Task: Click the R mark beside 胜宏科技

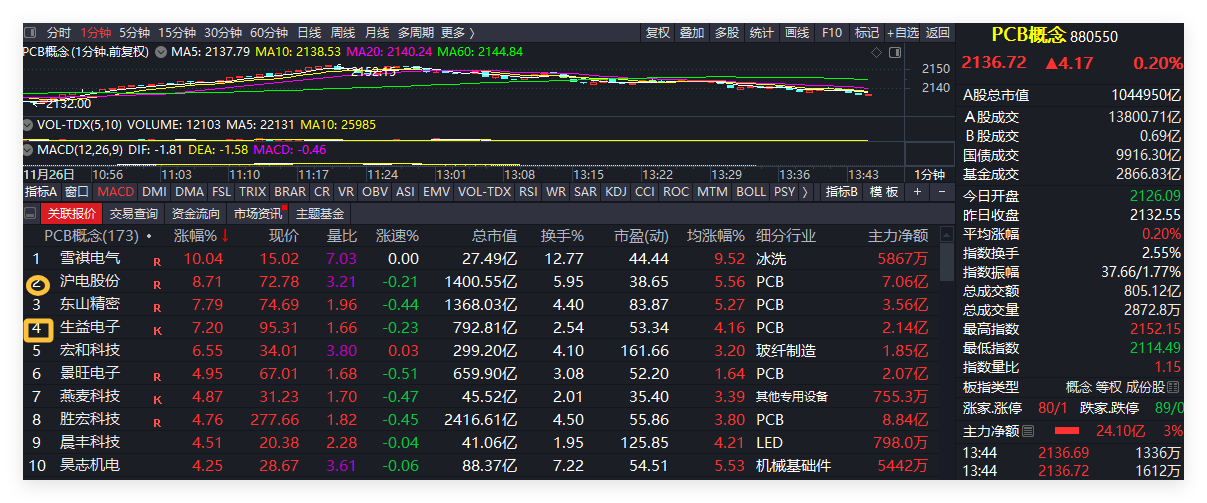Action: 157,422
